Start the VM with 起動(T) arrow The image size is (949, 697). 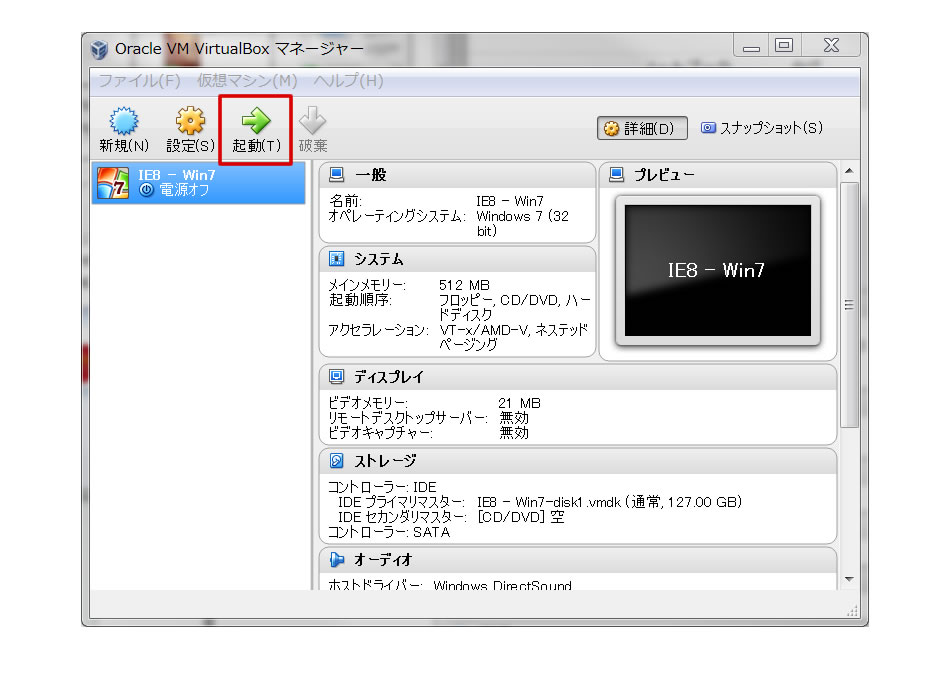coord(256,120)
